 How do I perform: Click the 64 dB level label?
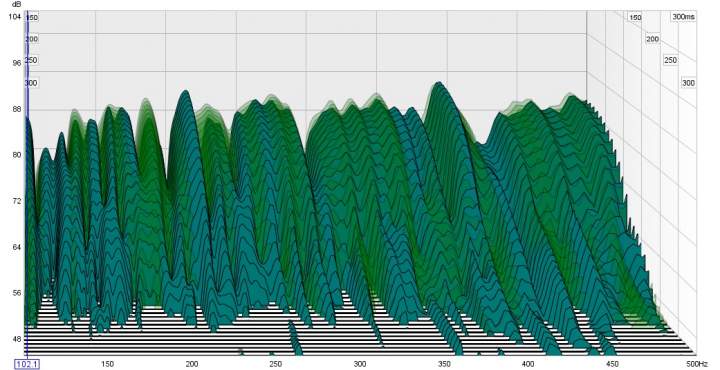click(x=17, y=247)
